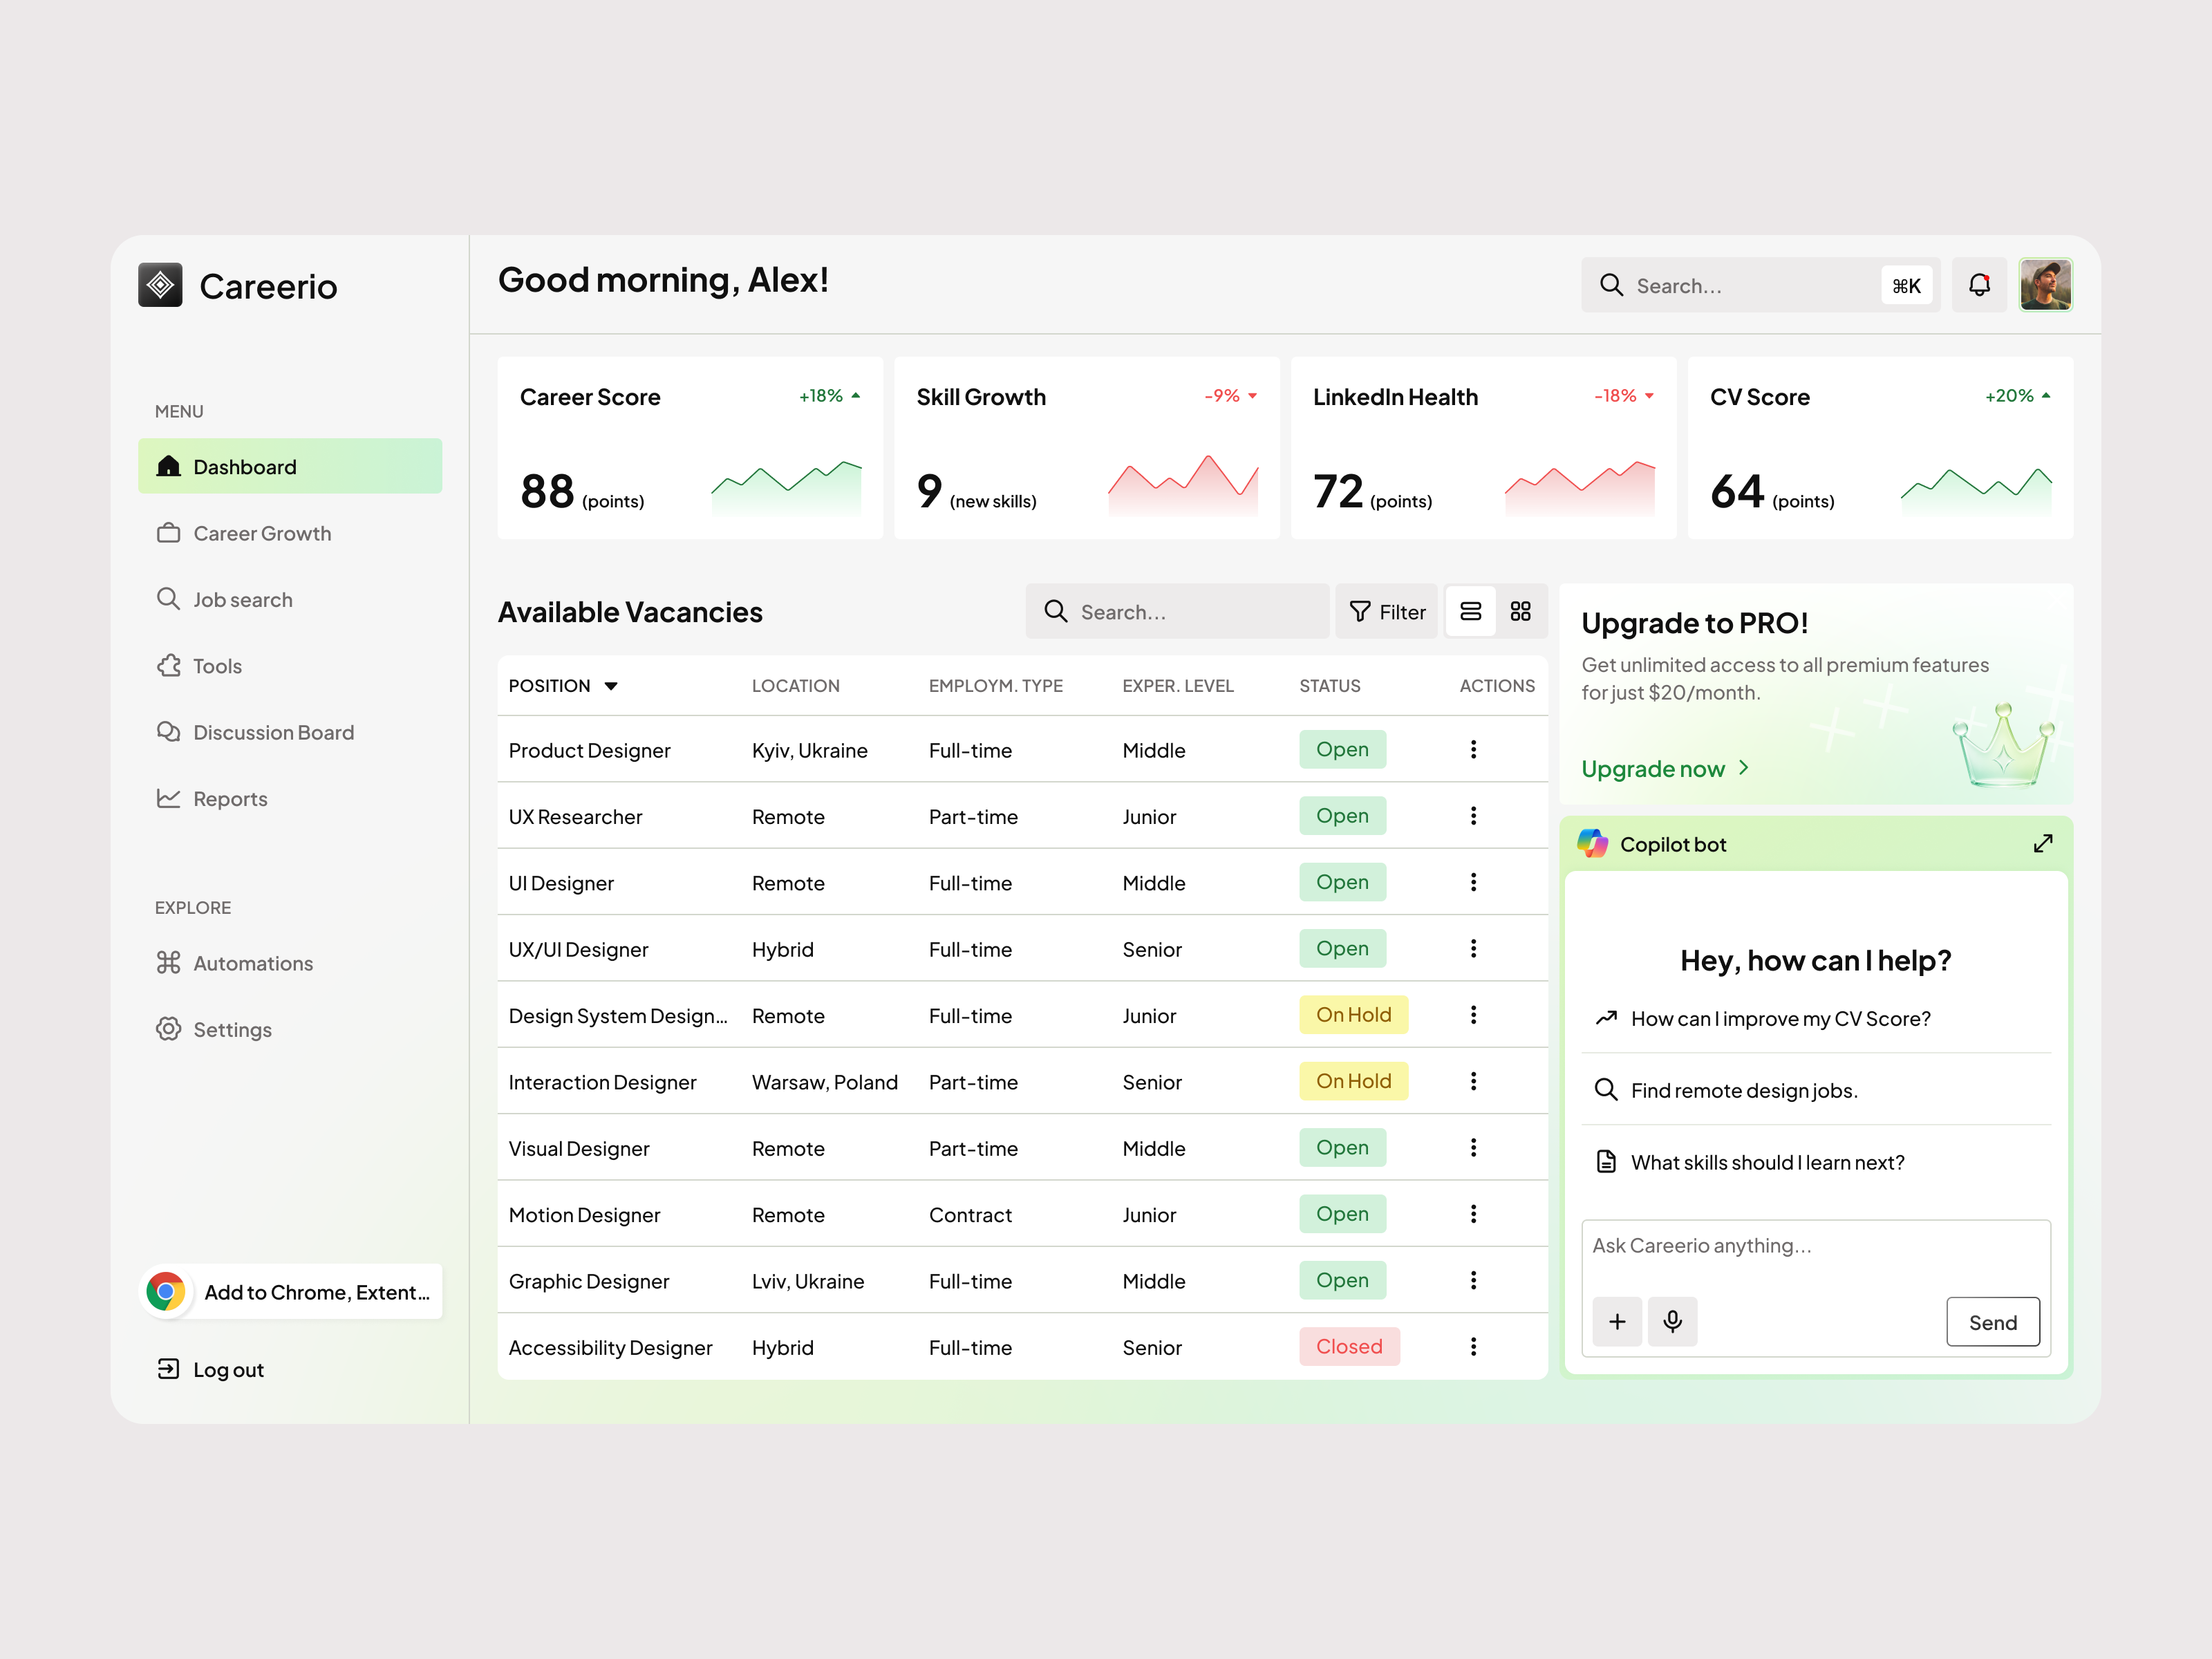This screenshot has height=1659, width=2212.
Task: Open actions menu for Interaction Designer
Action: coord(1473,1081)
